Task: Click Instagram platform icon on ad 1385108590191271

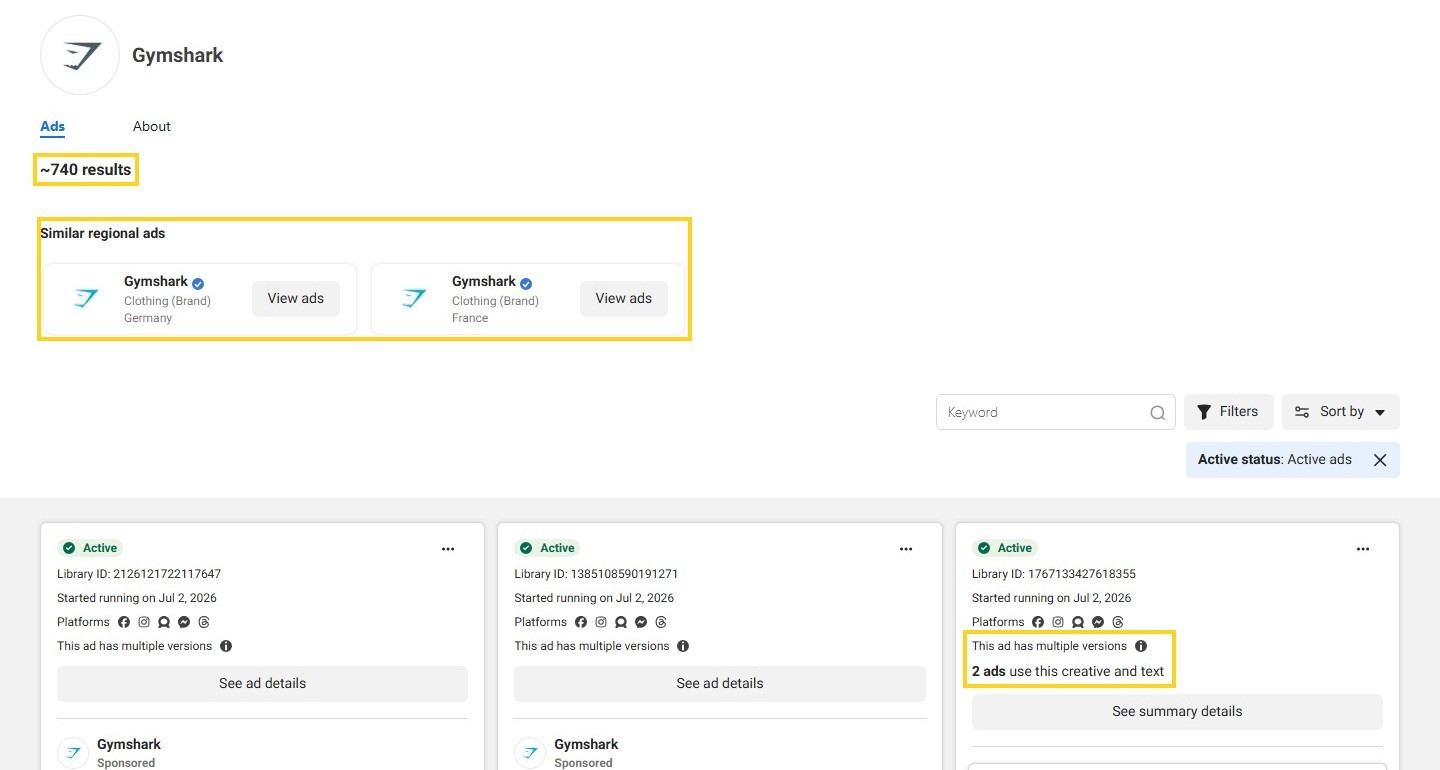Action: [601, 622]
